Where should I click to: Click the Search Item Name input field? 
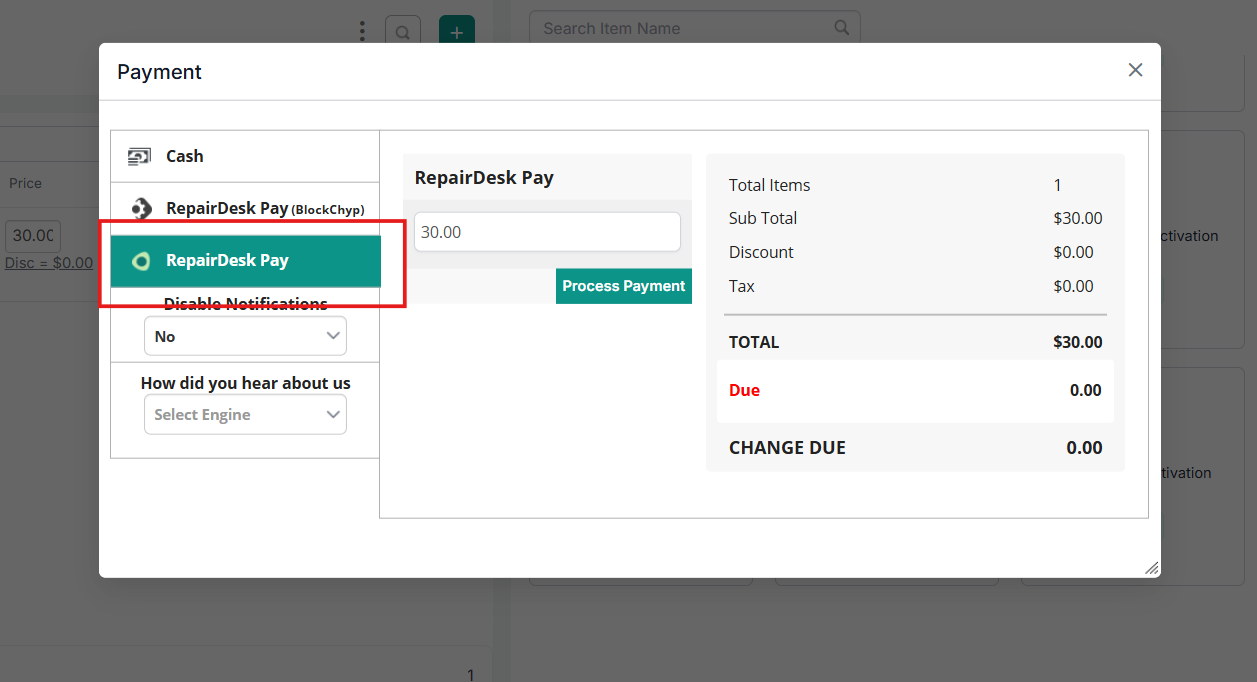click(680, 27)
